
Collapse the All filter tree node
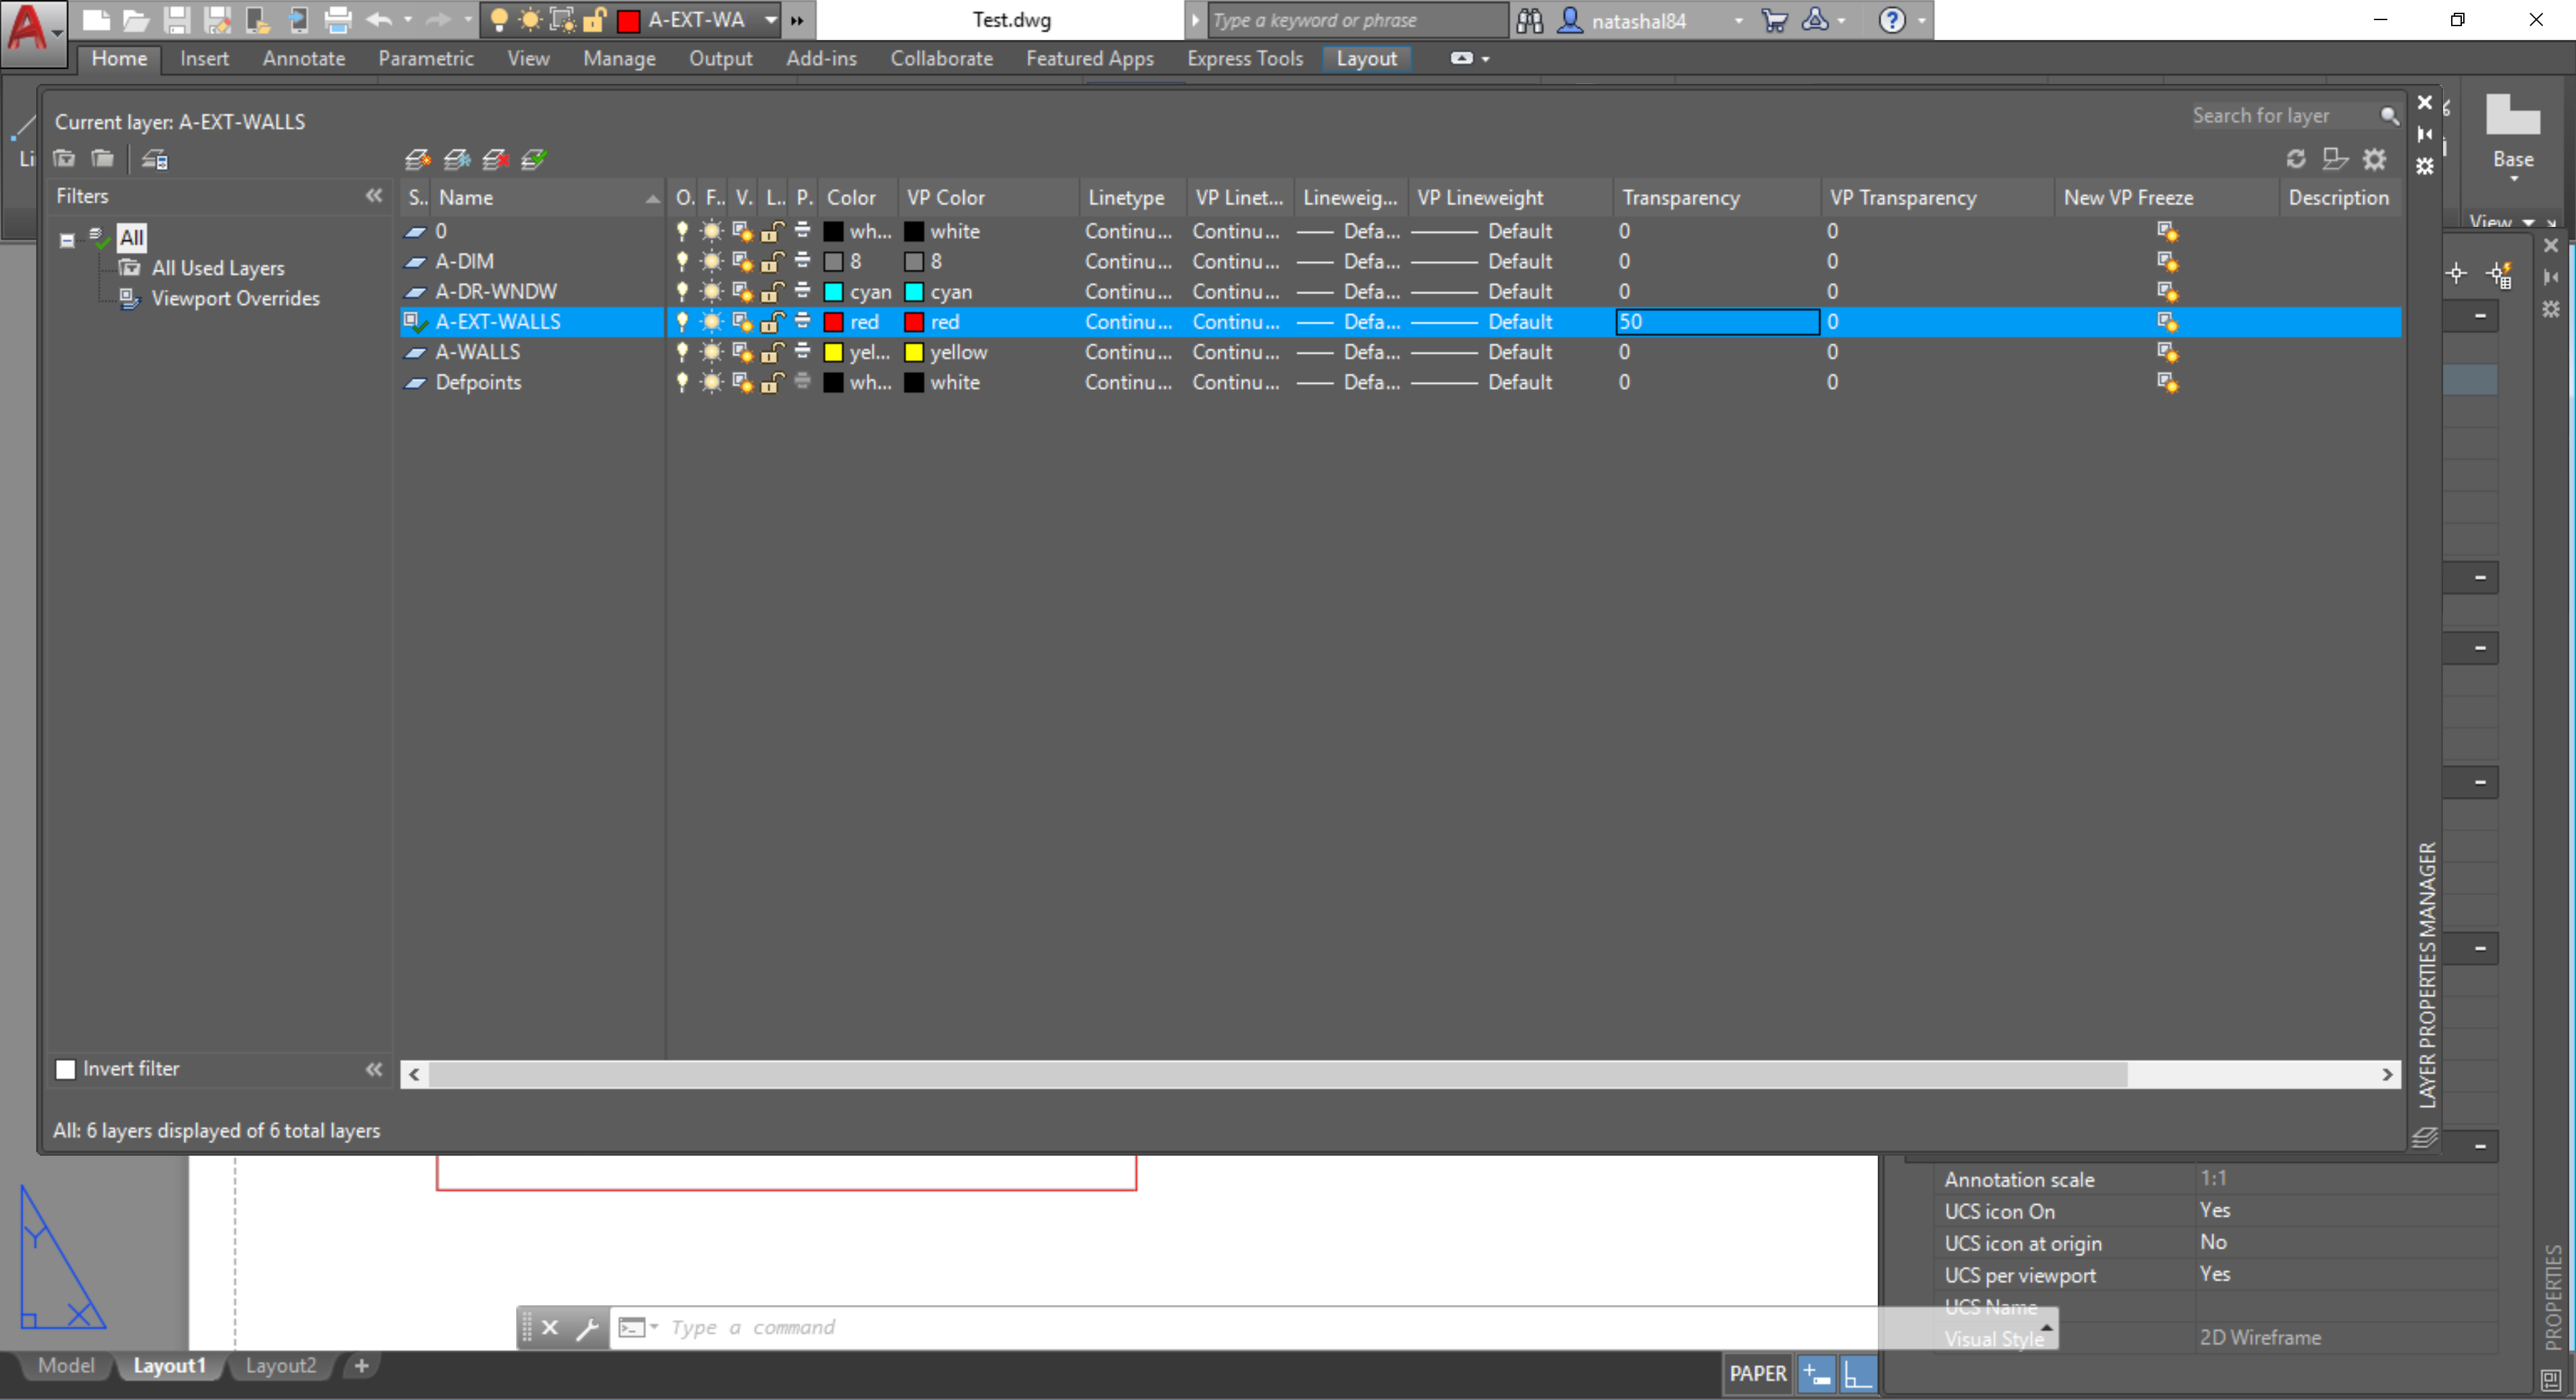coord(67,240)
